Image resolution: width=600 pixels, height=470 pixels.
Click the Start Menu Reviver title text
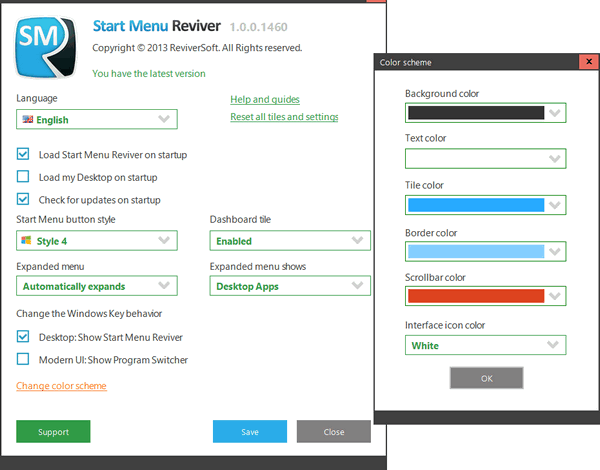[x=157, y=26]
